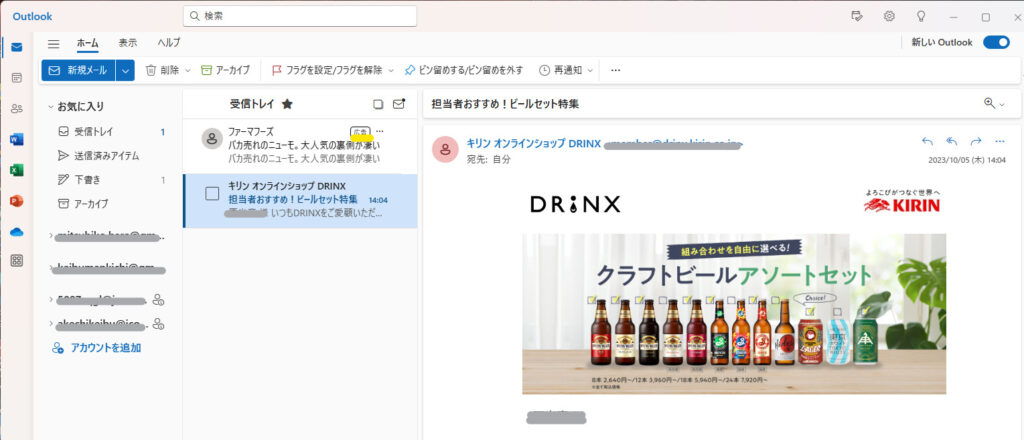Open the settings gear in title bar
The height and width of the screenshot is (440, 1024).
[x=889, y=16]
